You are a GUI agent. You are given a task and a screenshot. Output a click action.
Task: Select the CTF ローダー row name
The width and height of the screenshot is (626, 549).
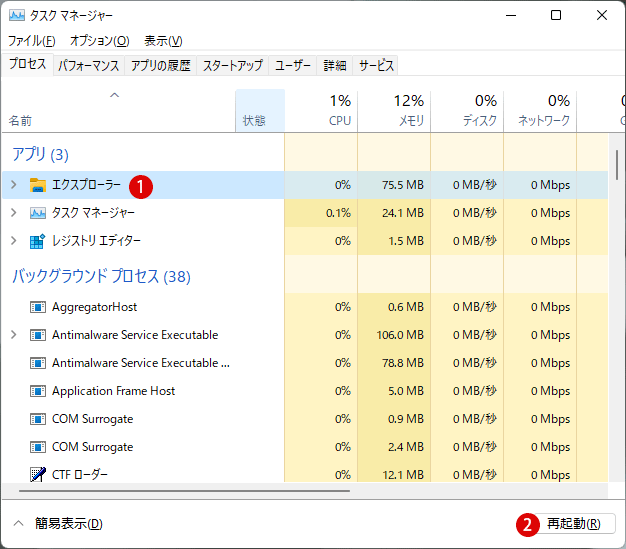[x=80, y=475]
